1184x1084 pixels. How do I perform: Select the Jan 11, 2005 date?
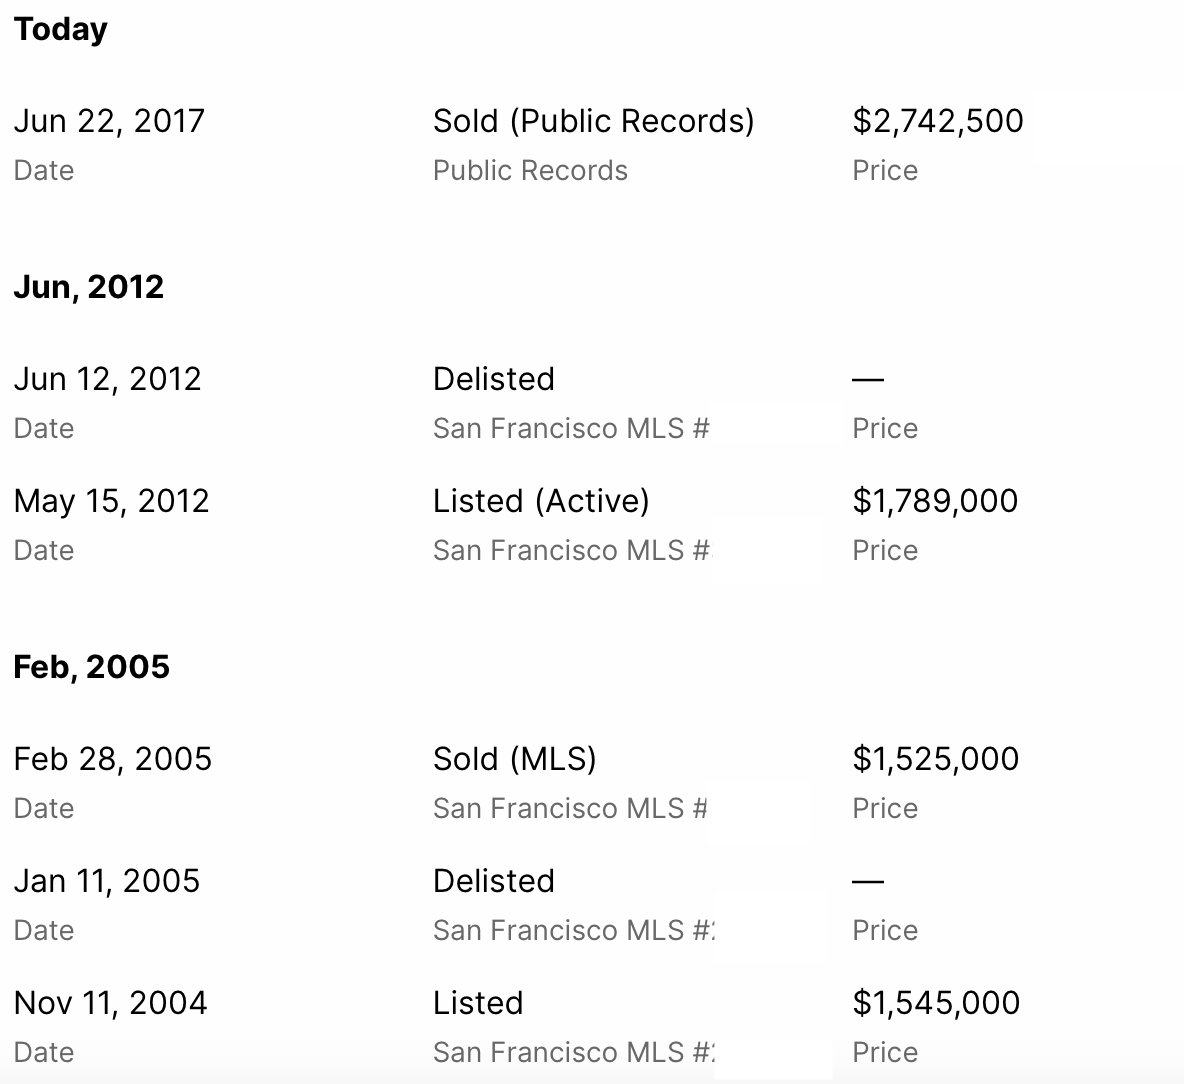click(106, 881)
